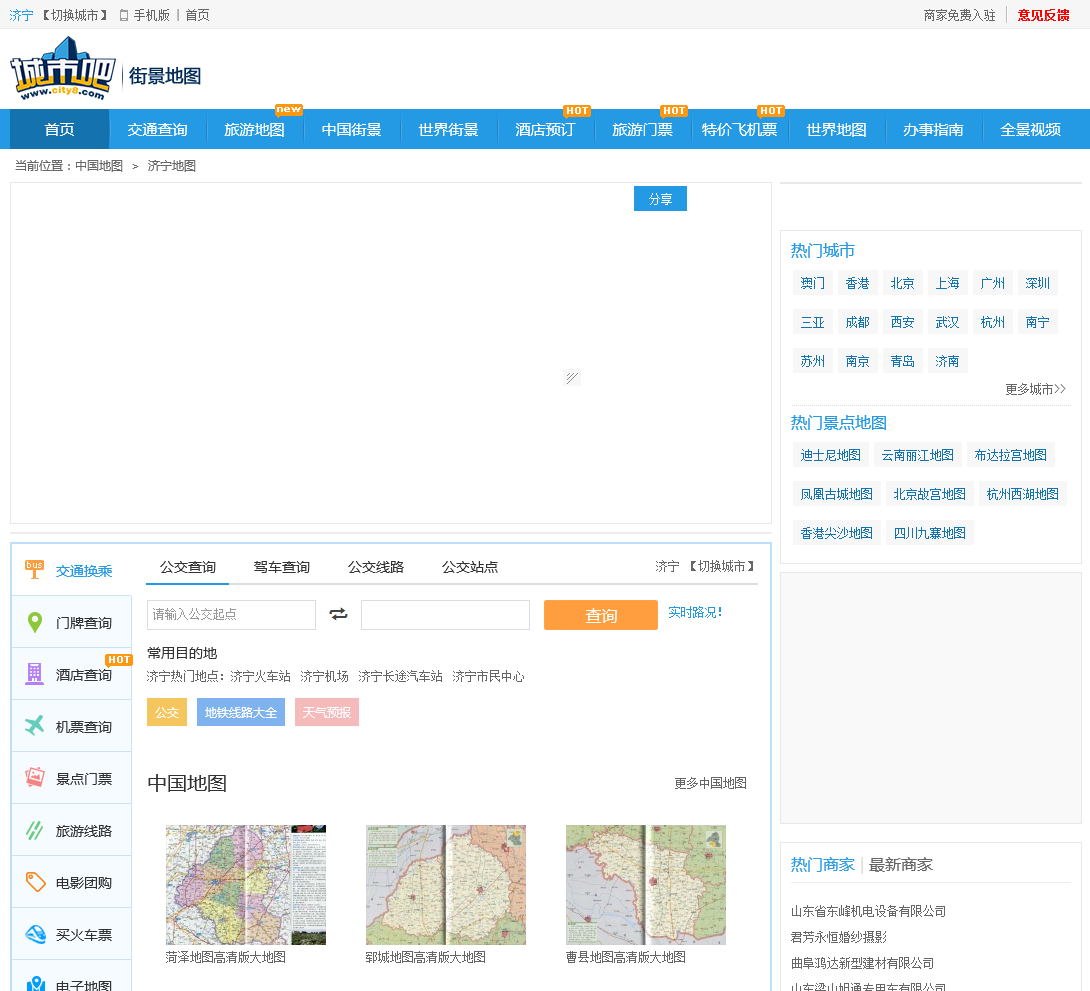The height and width of the screenshot is (991, 1090).
Task: Select 特价飞机票 navigation item
Action: click(x=740, y=129)
